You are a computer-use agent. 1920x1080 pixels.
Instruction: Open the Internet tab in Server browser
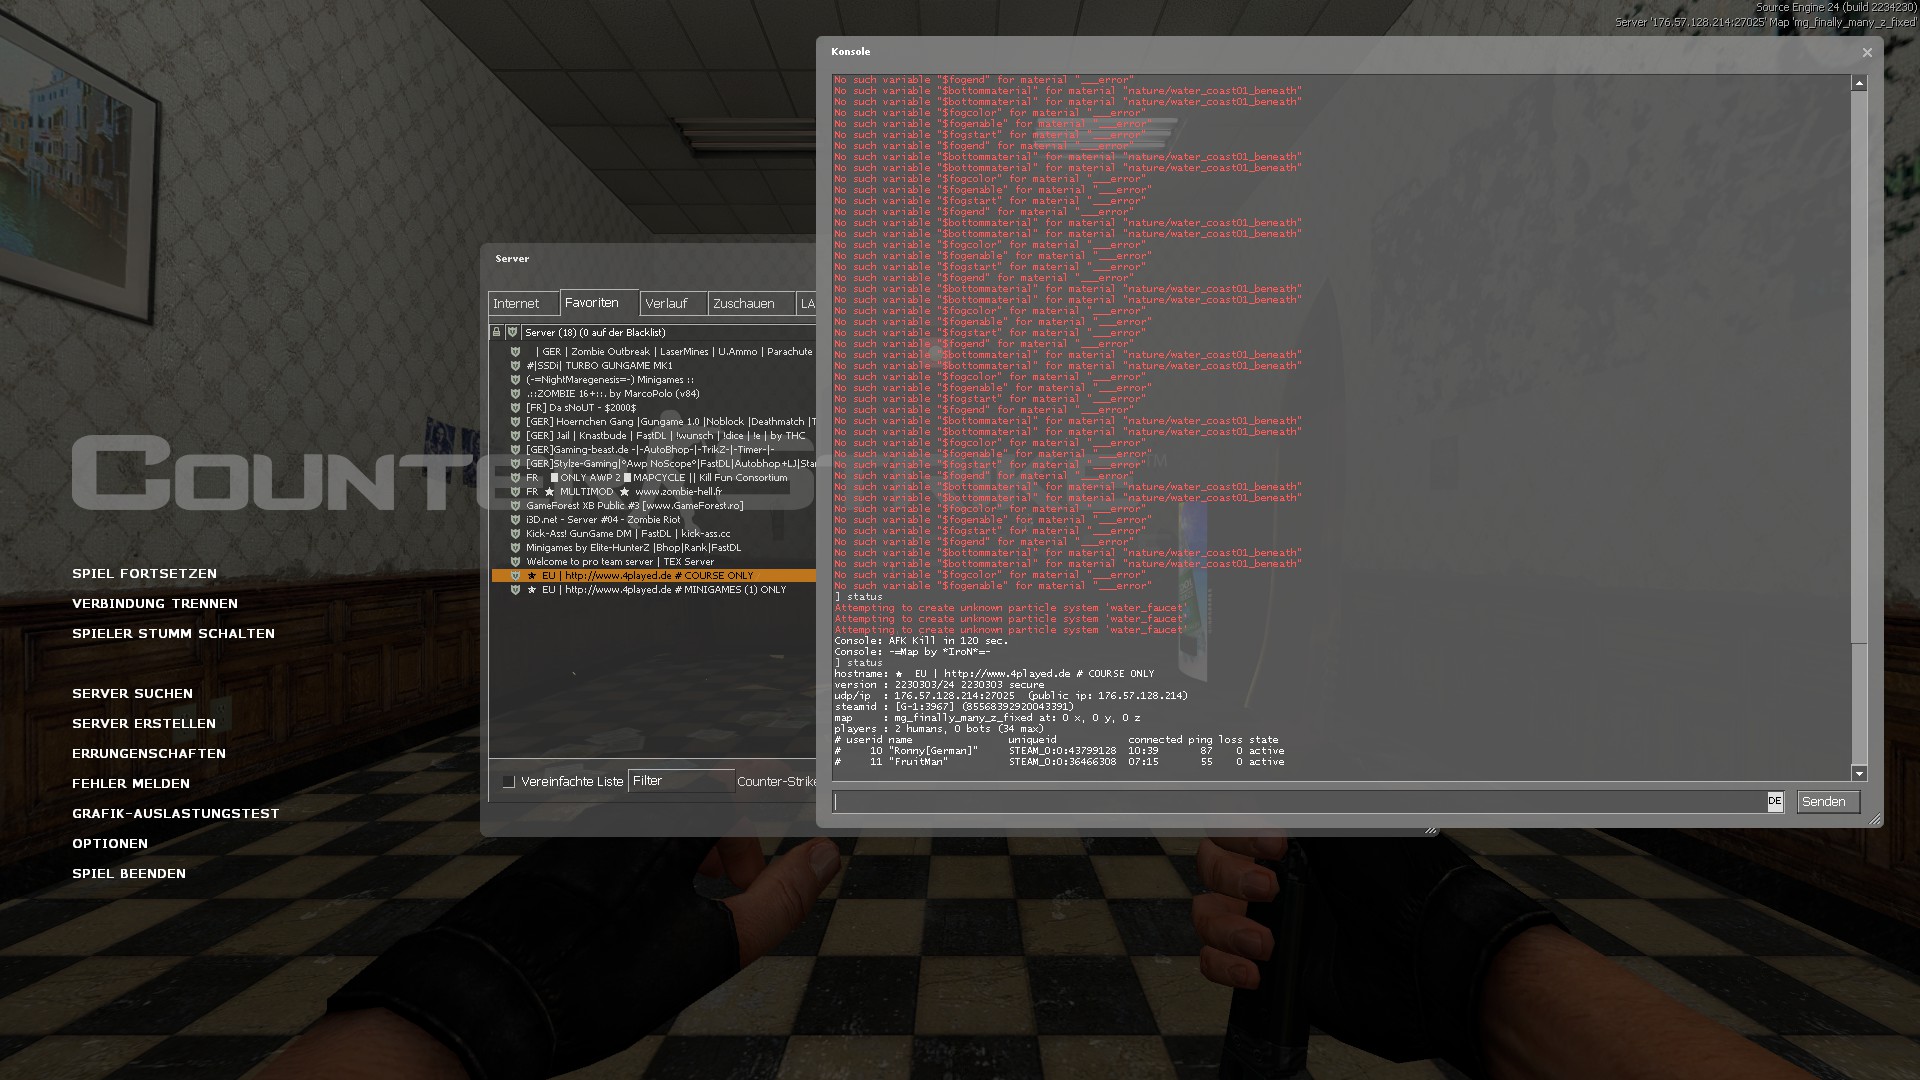pyautogui.click(x=523, y=303)
